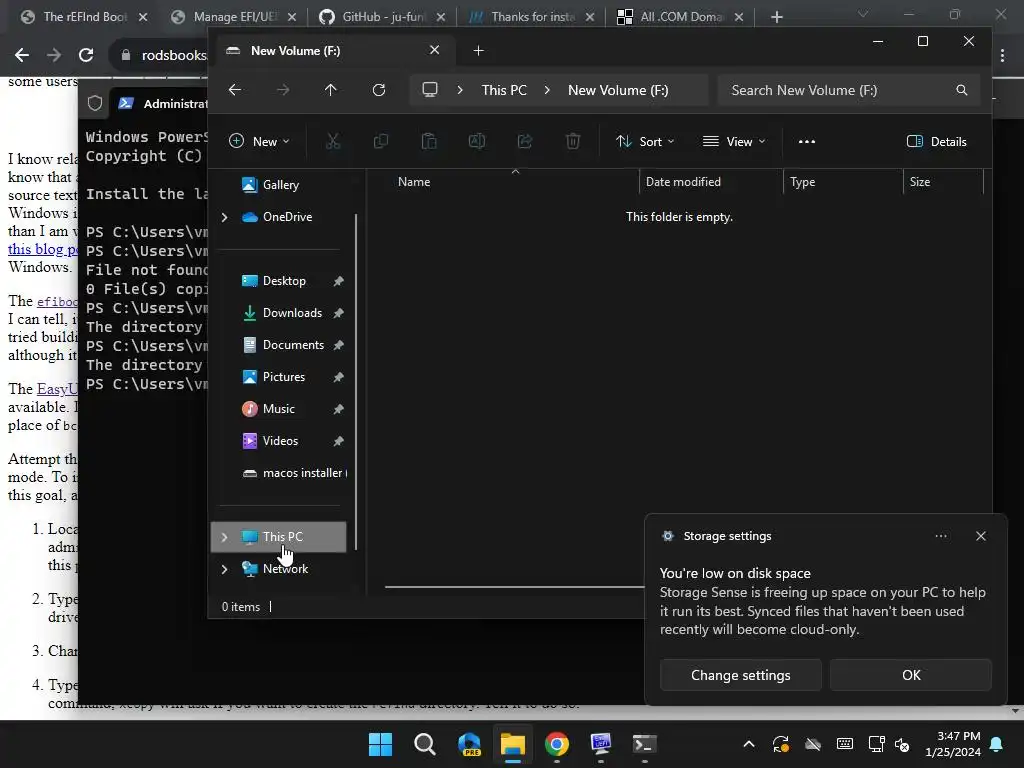Open Desktop in quick access
This screenshot has height=768, width=1024.
[x=284, y=281]
